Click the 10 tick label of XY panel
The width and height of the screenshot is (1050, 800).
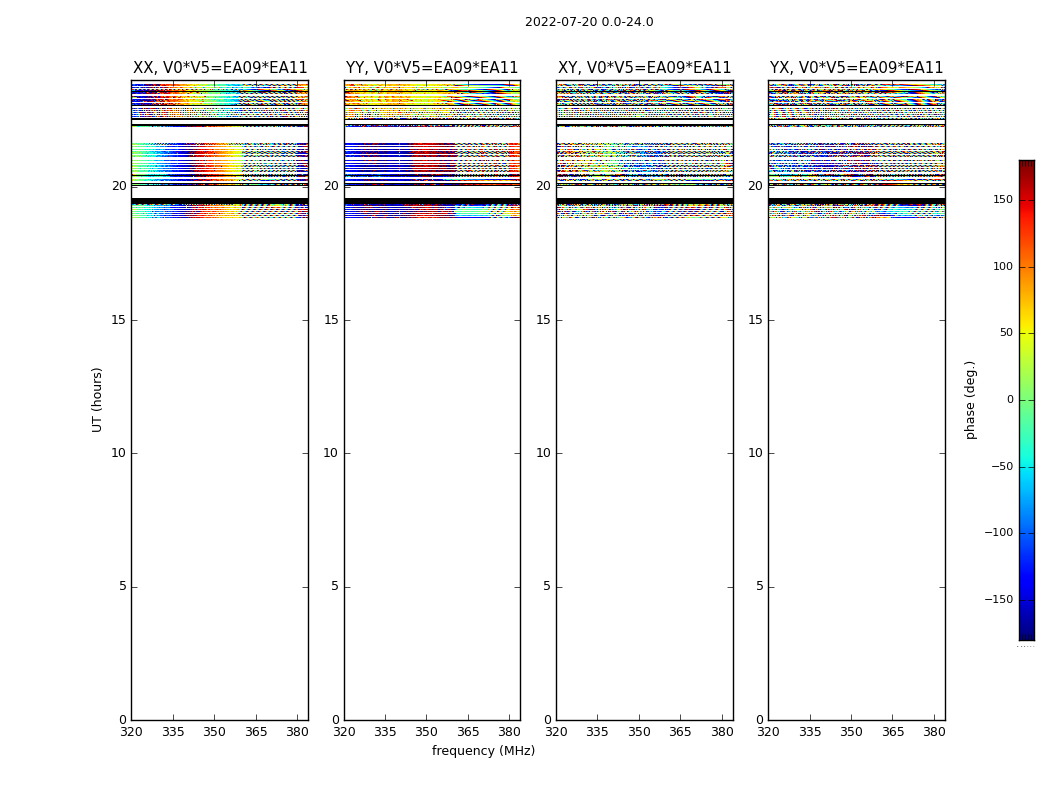[543, 453]
